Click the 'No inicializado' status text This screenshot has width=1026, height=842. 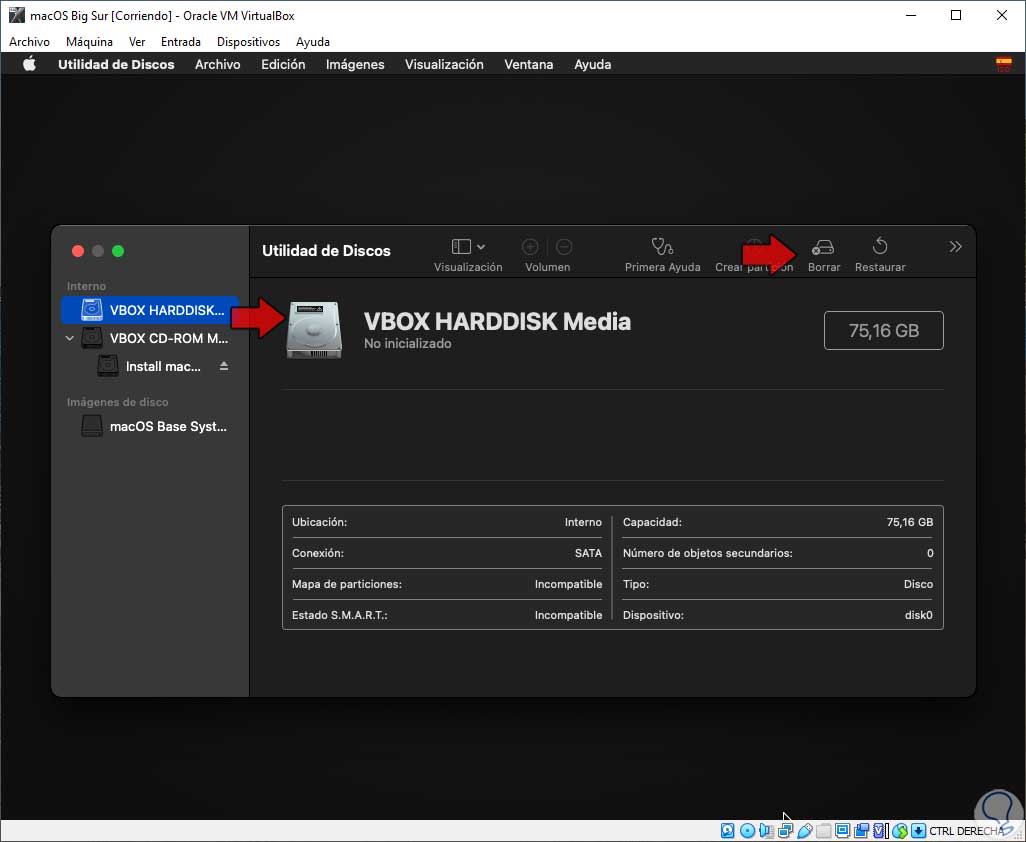408,343
